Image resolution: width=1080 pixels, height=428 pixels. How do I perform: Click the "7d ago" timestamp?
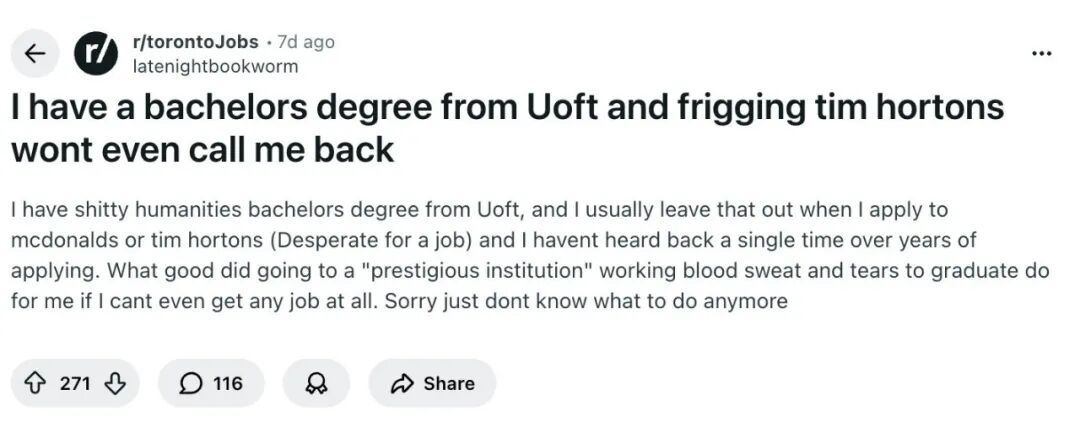(306, 42)
